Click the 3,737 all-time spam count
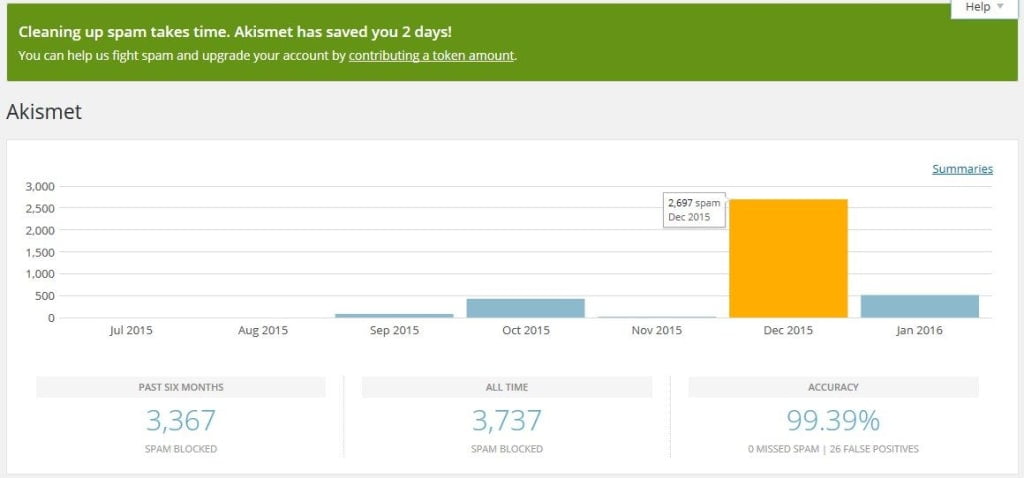1024x478 pixels. point(507,419)
